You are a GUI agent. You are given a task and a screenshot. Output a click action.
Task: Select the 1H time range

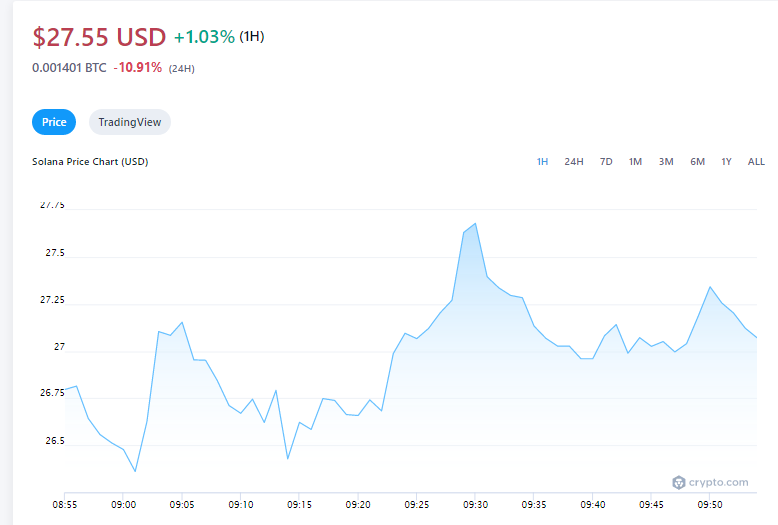(x=542, y=162)
